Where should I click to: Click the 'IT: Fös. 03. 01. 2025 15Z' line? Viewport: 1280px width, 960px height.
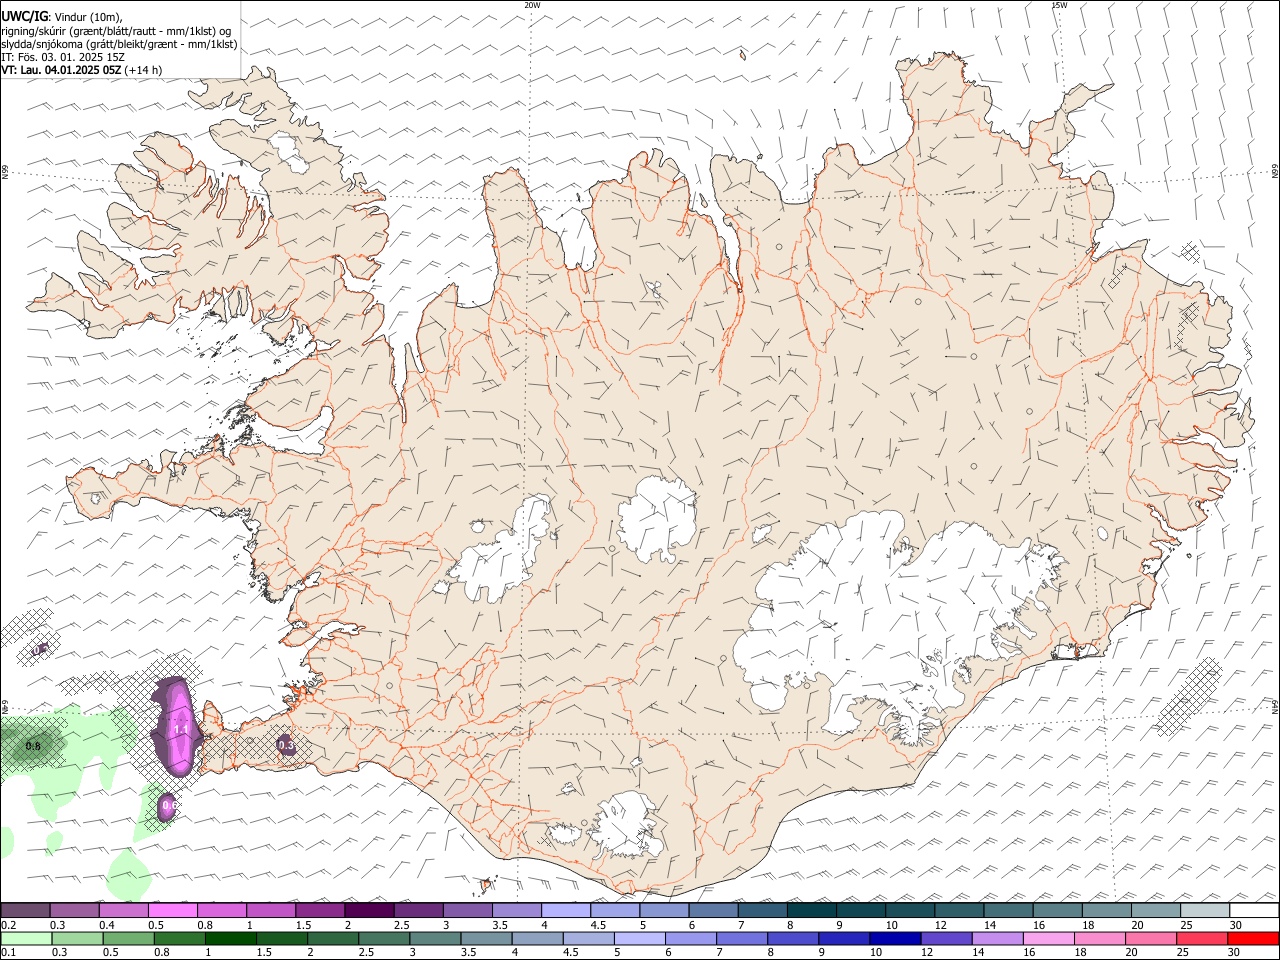62,57
